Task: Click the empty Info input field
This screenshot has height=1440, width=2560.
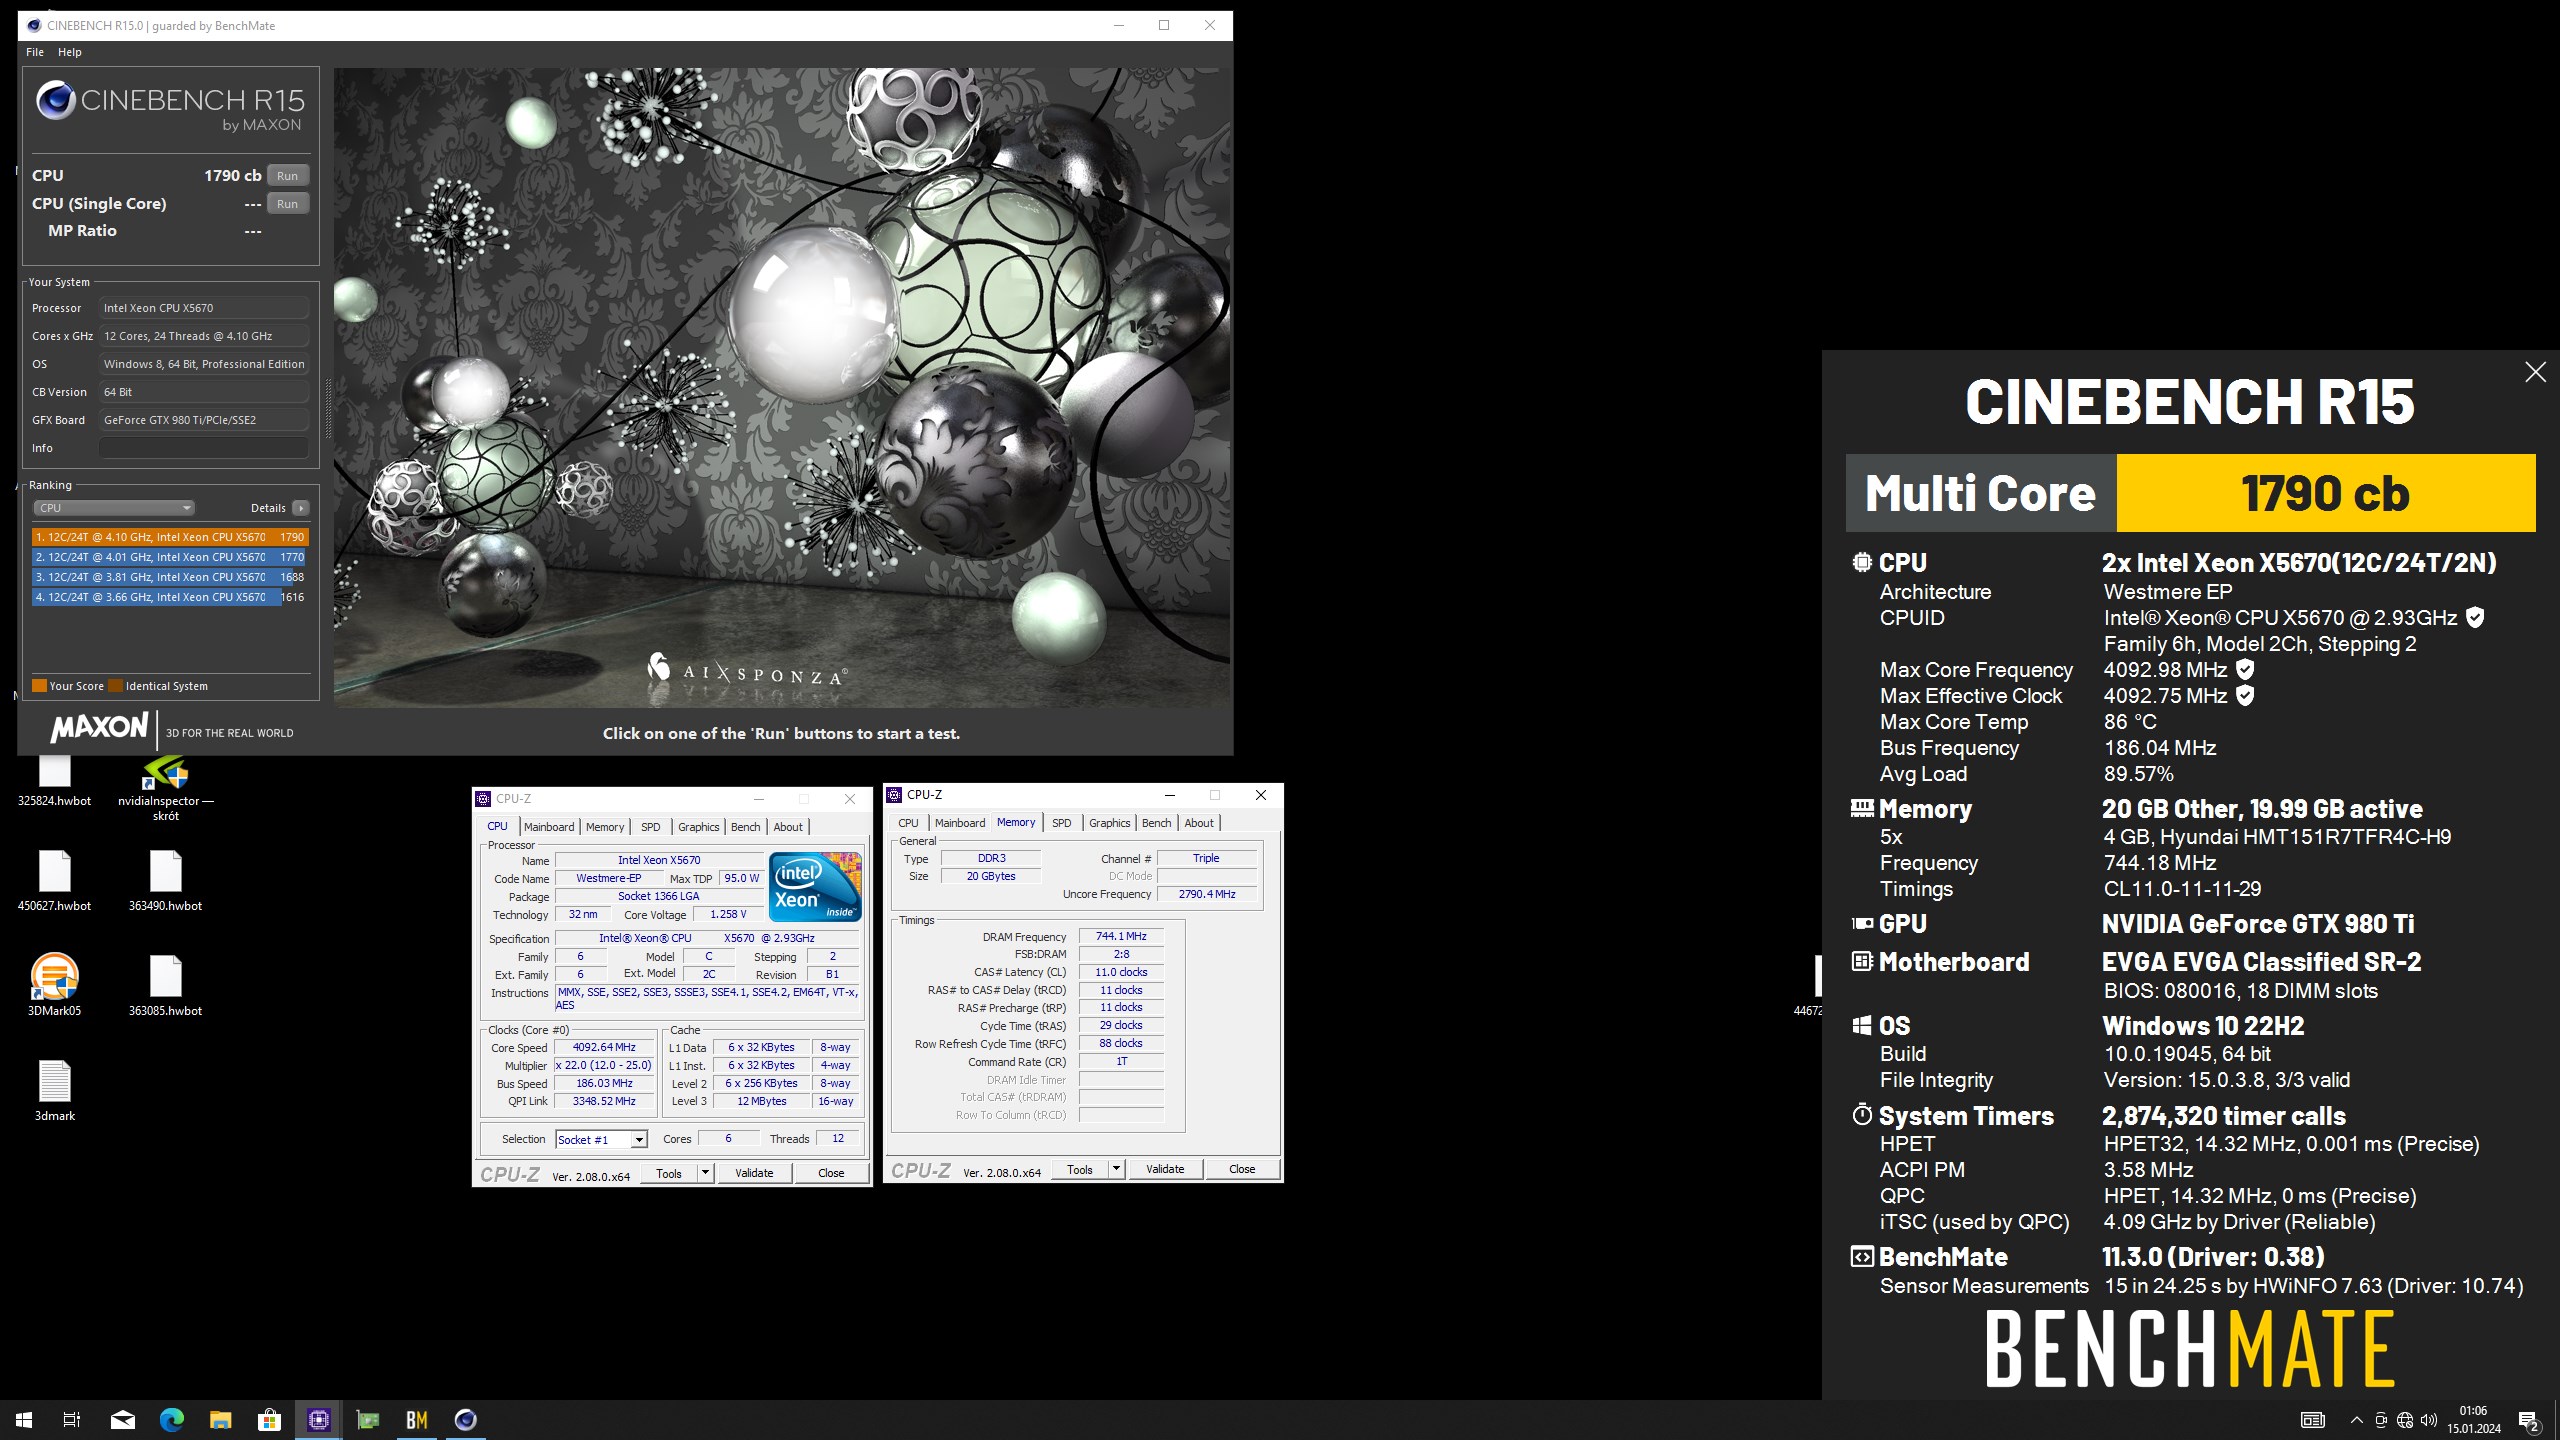Action: [x=203, y=447]
